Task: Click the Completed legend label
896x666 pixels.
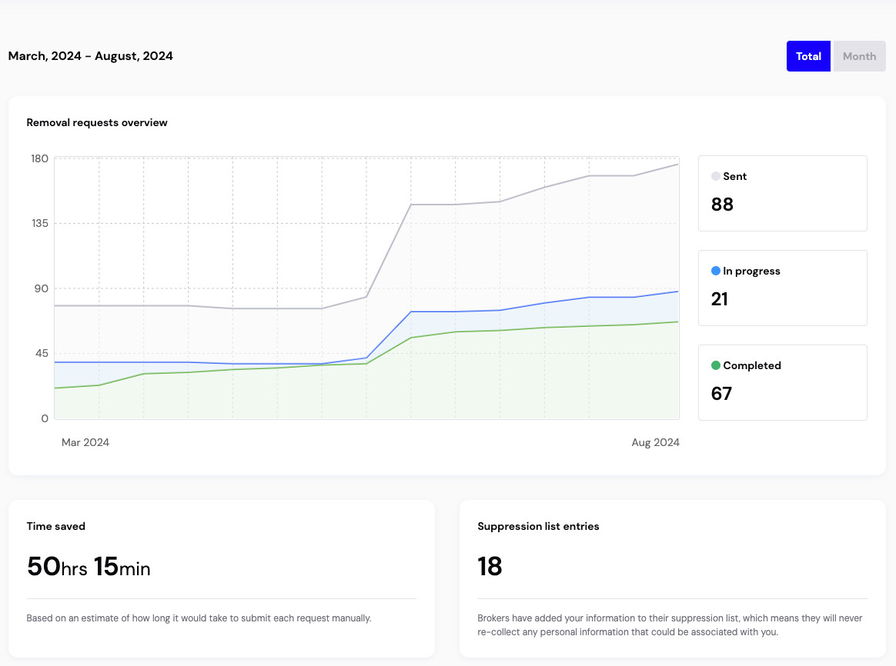Action: click(752, 366)
